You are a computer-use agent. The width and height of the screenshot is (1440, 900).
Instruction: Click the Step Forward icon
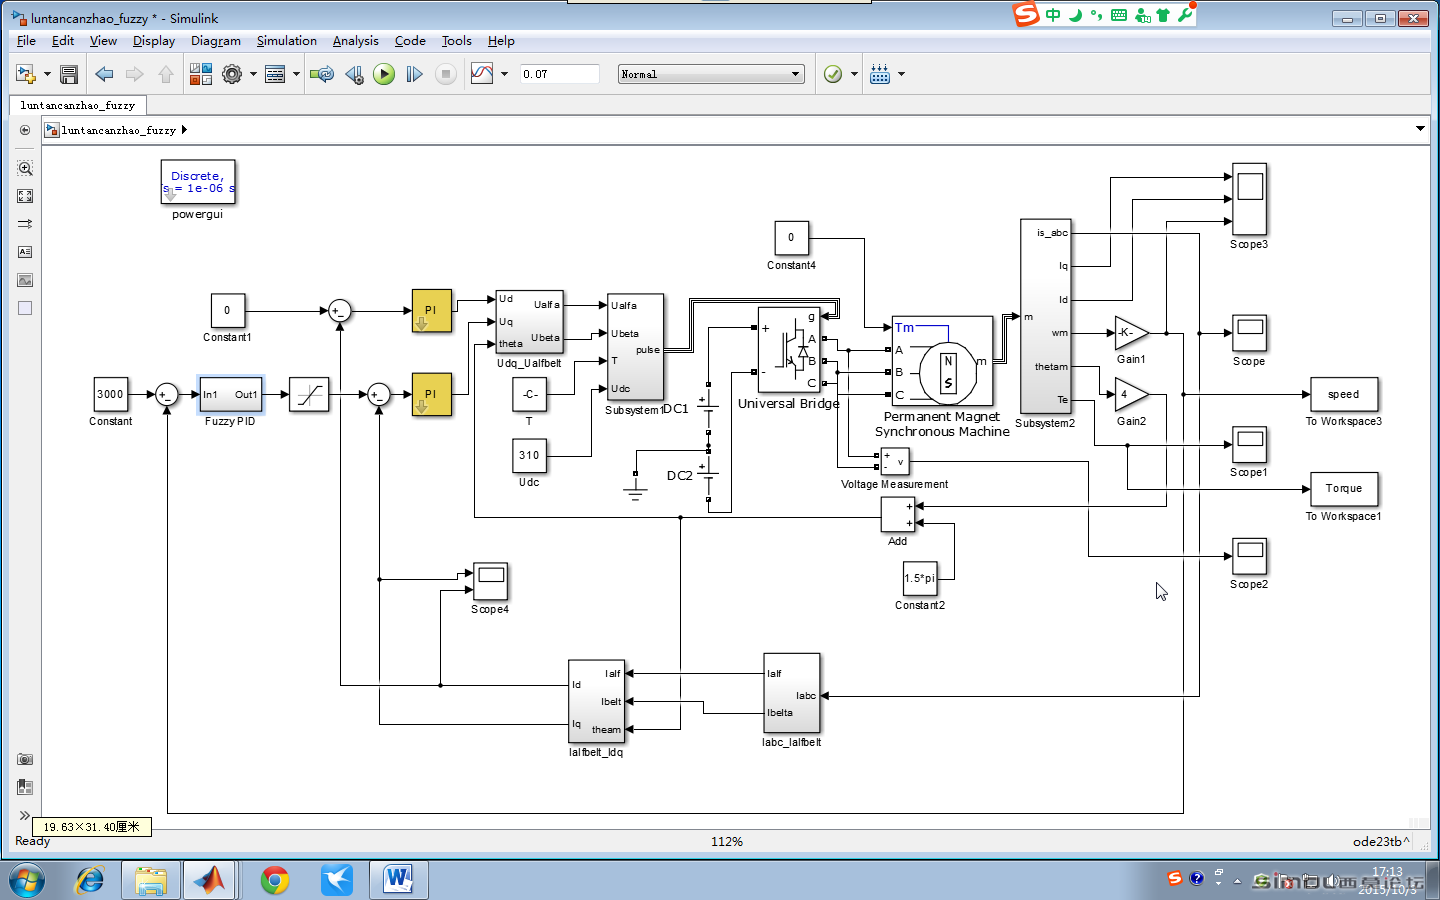[414, 74]
